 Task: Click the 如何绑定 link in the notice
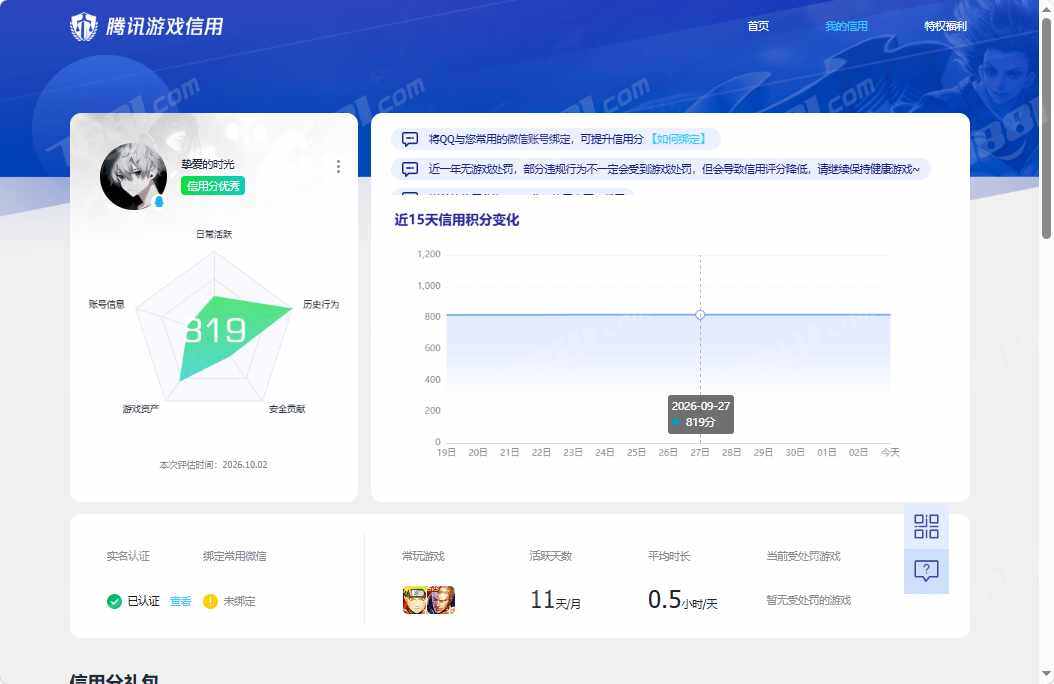pos(678,139)
